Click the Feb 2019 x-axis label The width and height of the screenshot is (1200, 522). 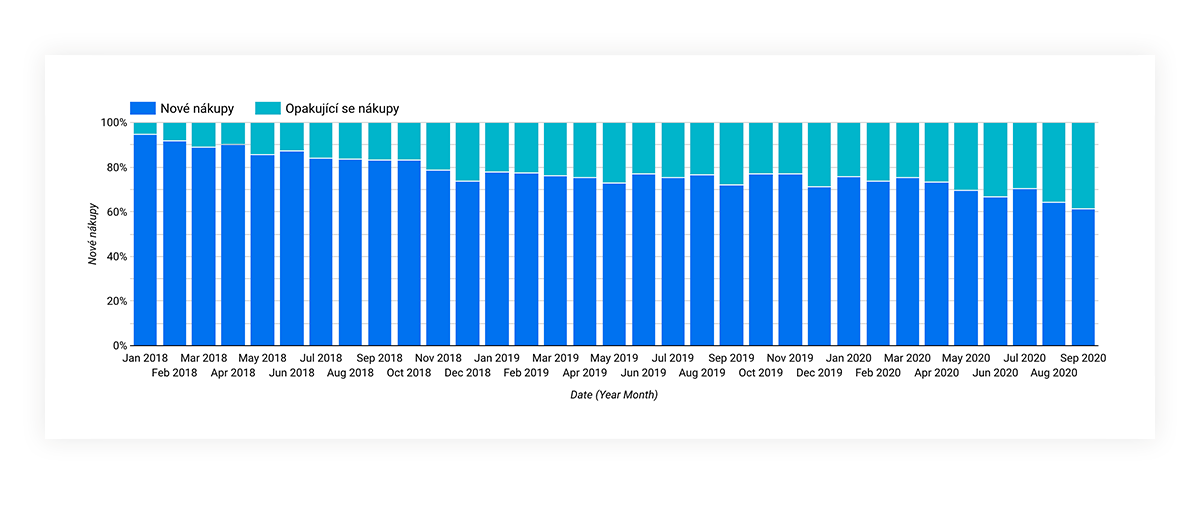[x=526, y=373]
